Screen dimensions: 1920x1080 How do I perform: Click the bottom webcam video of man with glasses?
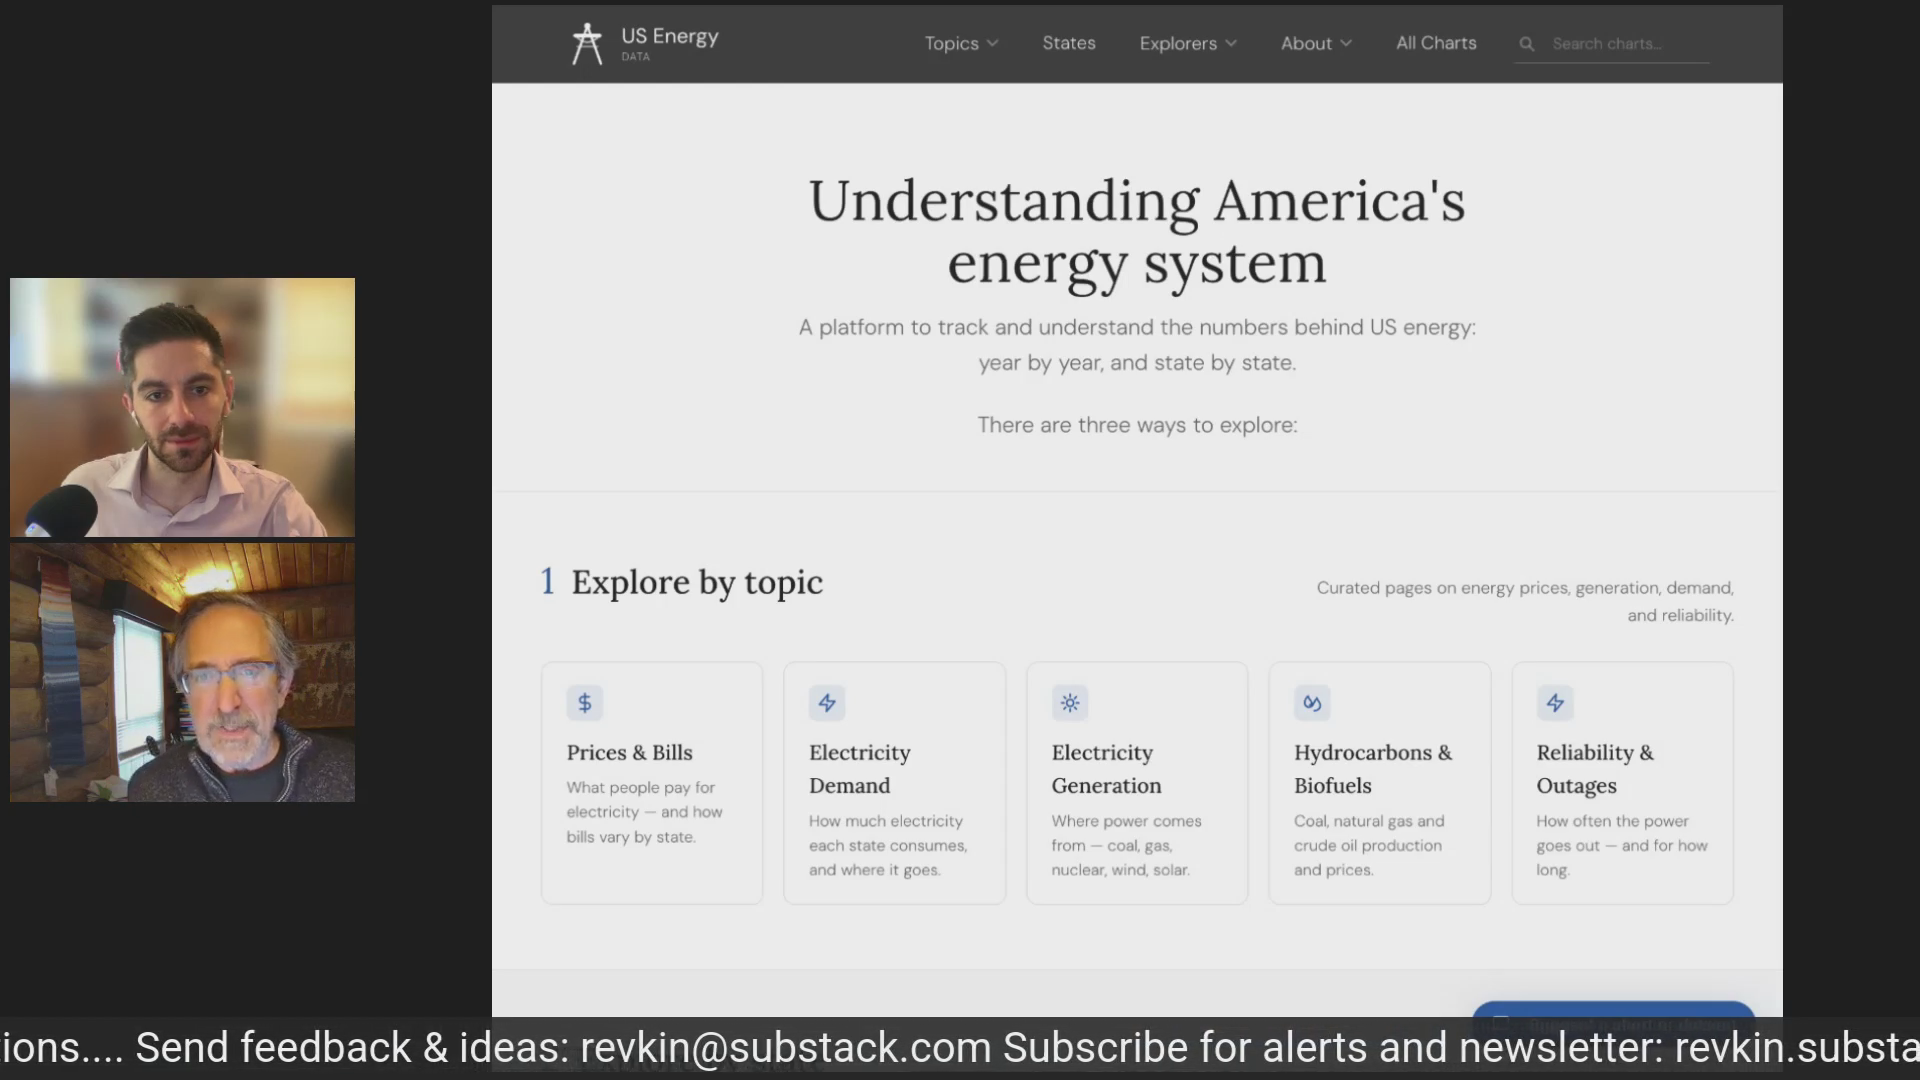pos(182,672)
